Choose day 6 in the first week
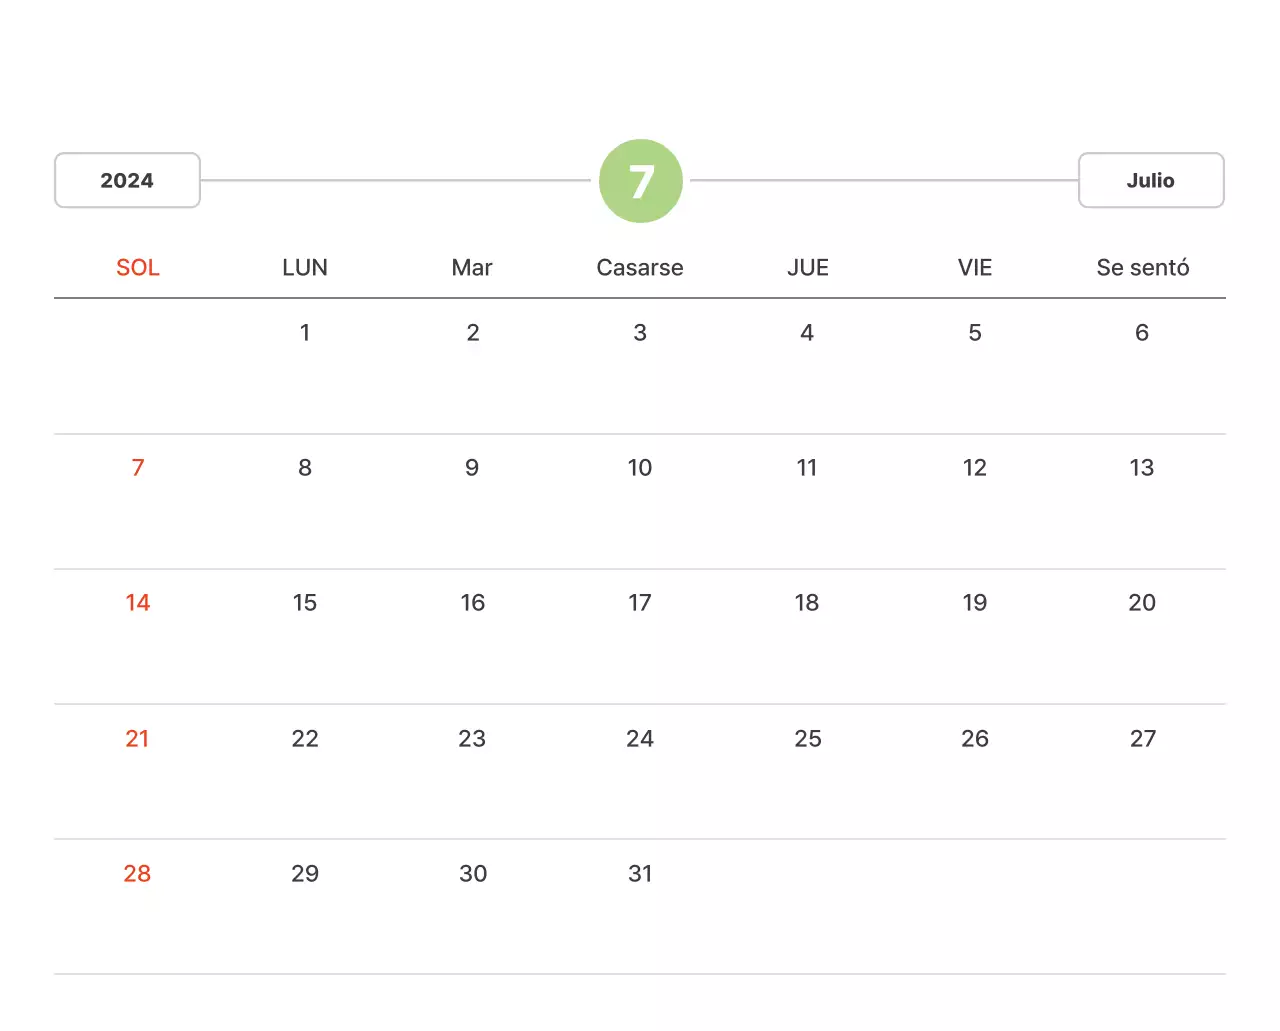 pos(1142,332)
